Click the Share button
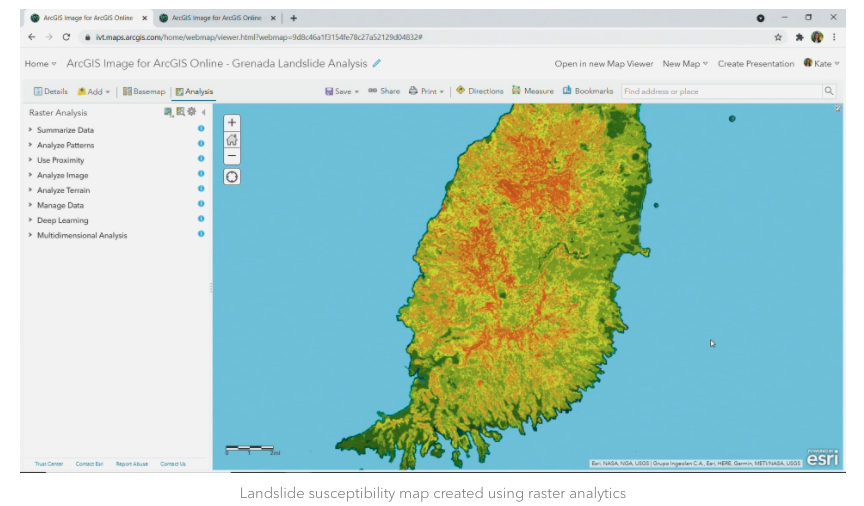The image size is (864, 506). click(x=384, y=91)
